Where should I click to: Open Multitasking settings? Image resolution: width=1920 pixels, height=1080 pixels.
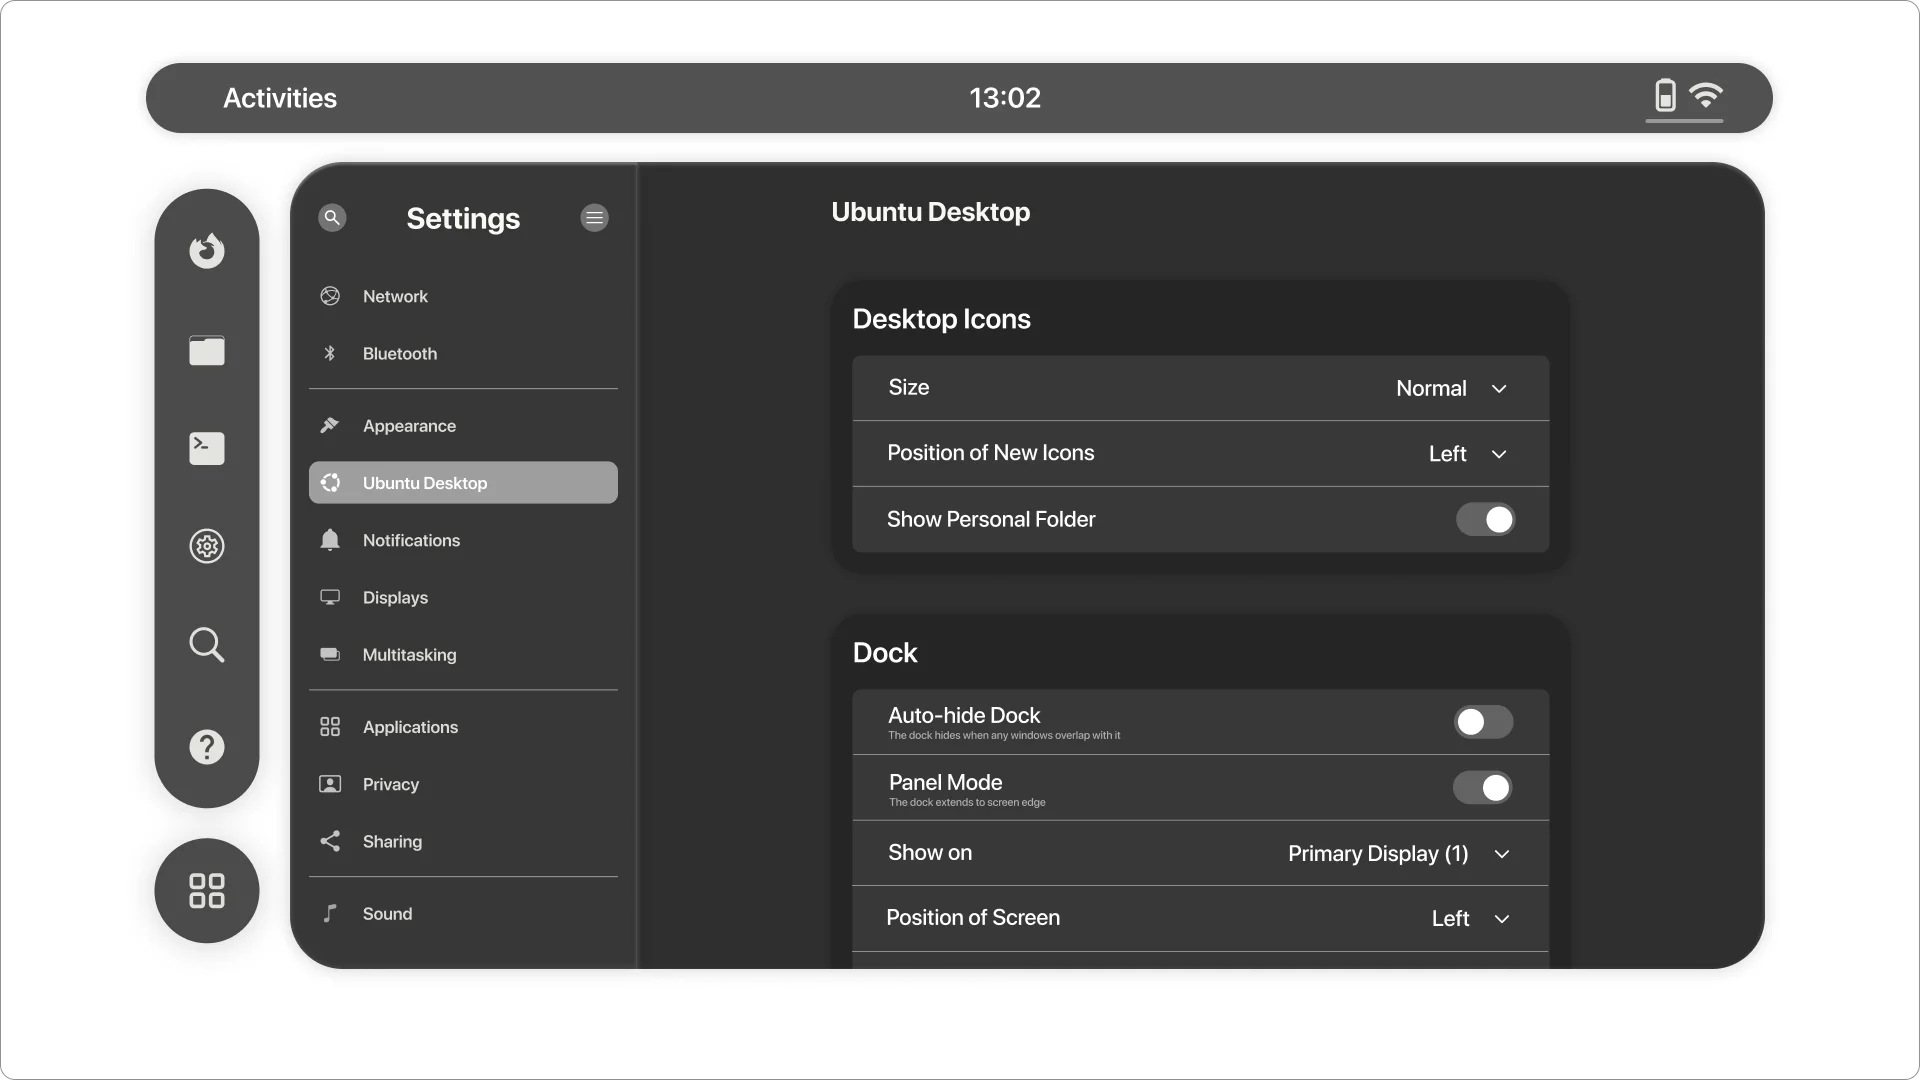tap(463, 654)
